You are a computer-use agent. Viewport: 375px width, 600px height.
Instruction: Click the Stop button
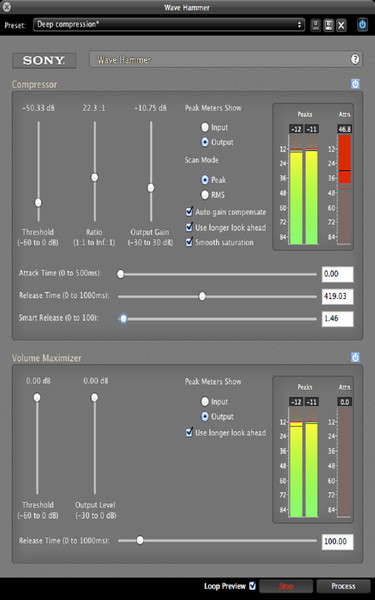(x=286, y=586)
